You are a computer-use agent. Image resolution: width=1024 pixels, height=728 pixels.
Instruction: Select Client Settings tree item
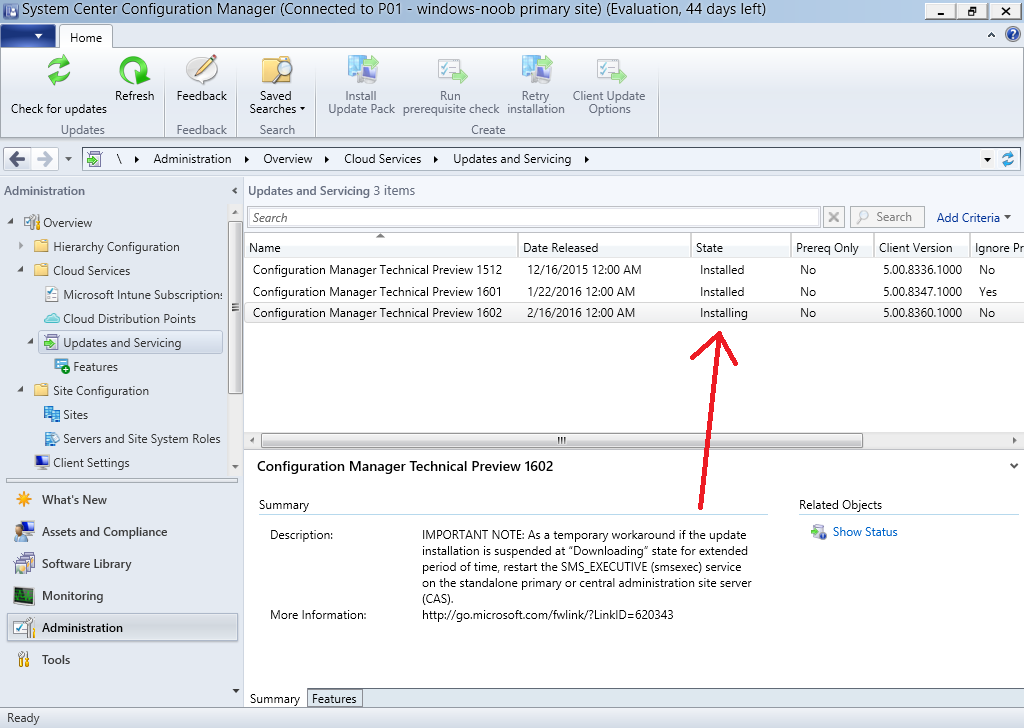82,463
